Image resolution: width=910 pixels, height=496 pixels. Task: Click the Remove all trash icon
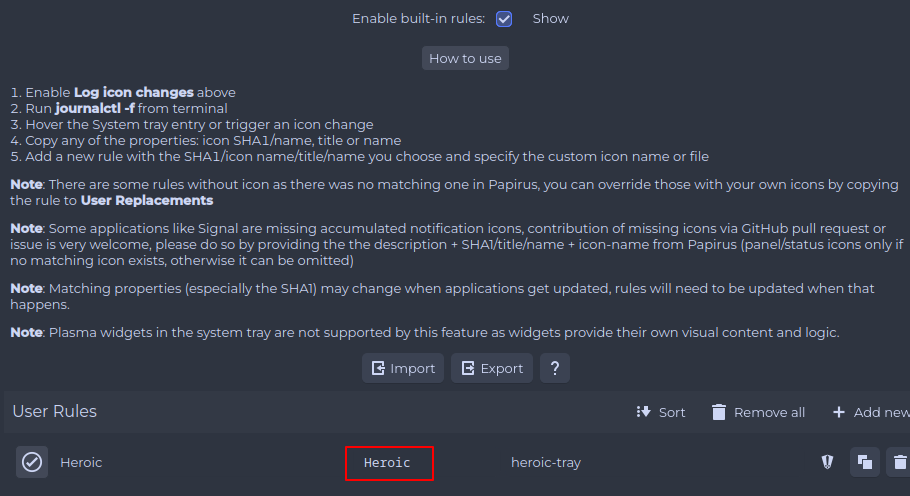[x=718, y=412]
